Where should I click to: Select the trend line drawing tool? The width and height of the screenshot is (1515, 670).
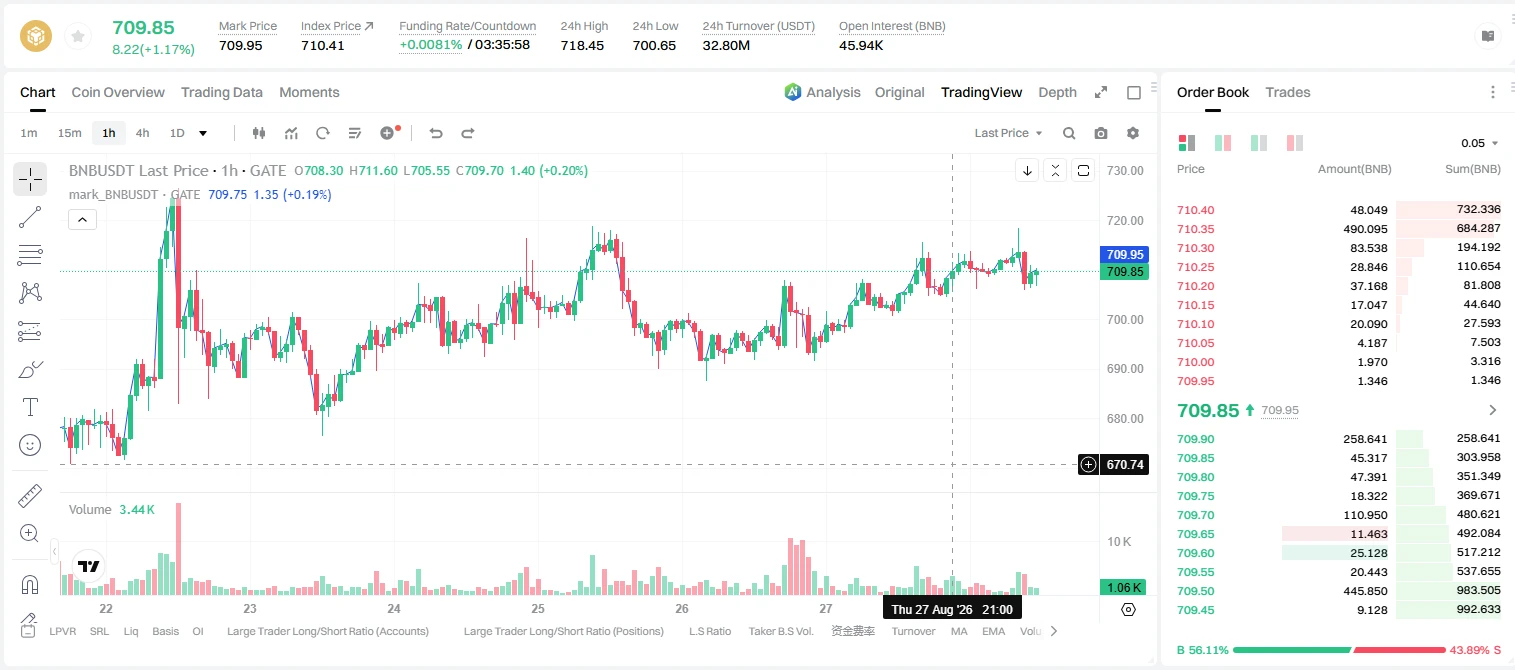coord(30,217)
